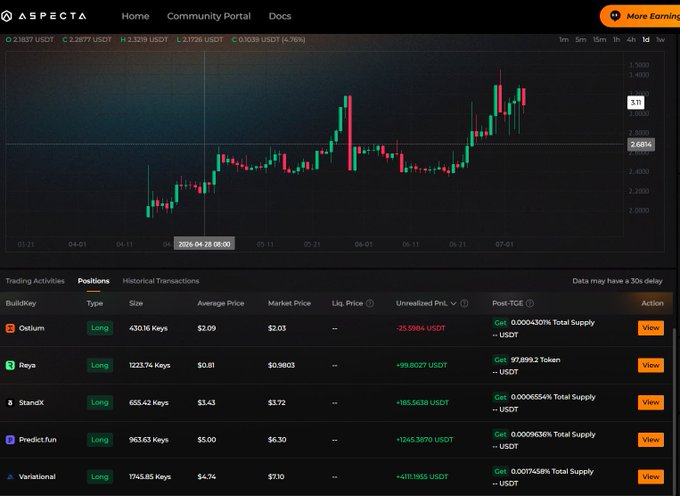Set chart interval to 1d
This screenshot has width=680, height=496.
[646, 39]
